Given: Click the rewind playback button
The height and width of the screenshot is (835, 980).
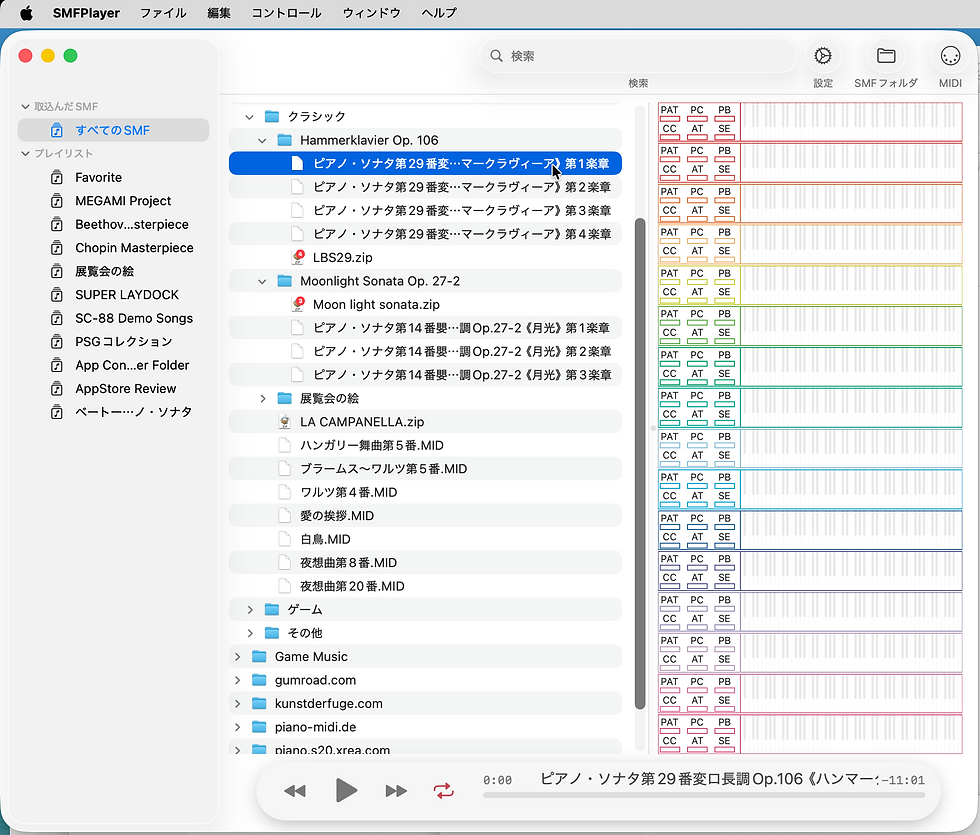Looking at the screenshot, I should (x=295, y=791).
